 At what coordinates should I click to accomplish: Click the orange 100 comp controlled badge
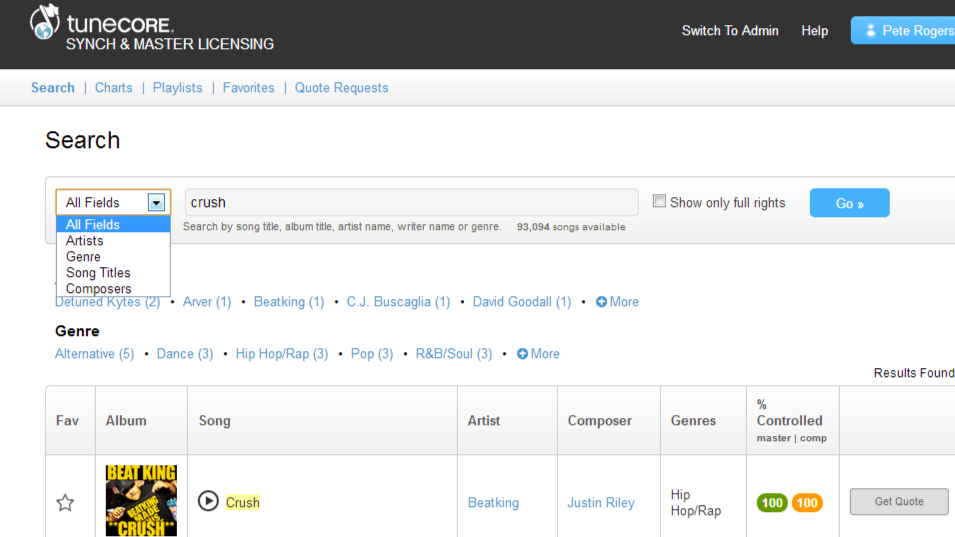pyautogui.click(x=807, y=503)
